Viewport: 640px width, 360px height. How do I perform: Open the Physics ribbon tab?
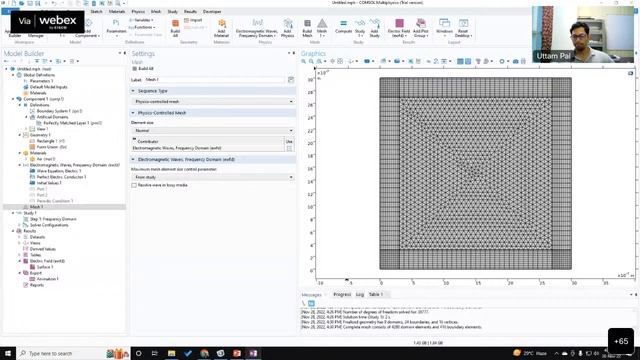click(x=138, y=12)
